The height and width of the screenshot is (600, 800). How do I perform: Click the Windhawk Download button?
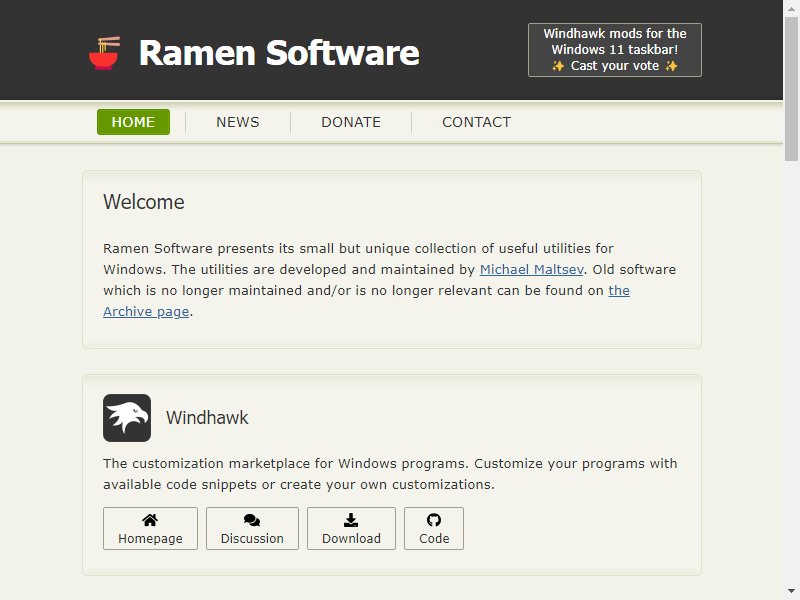click(x=351, y=529)
